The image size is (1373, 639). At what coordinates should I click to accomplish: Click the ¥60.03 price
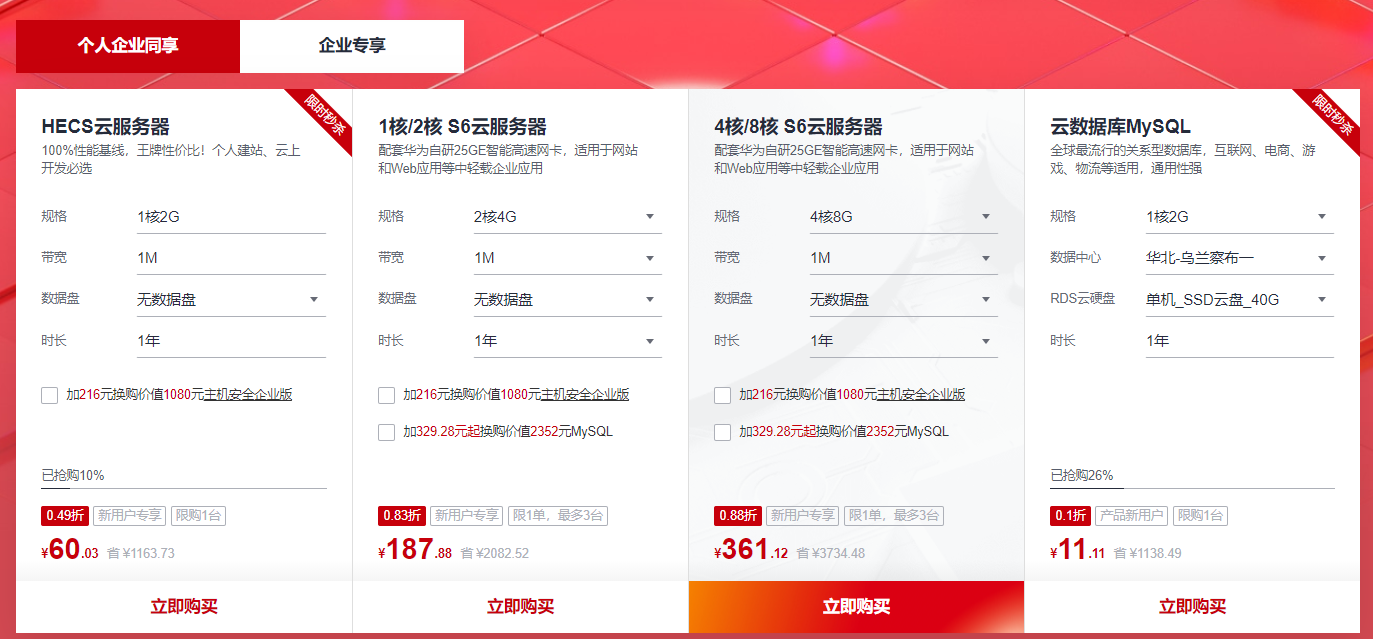[70, 550]
